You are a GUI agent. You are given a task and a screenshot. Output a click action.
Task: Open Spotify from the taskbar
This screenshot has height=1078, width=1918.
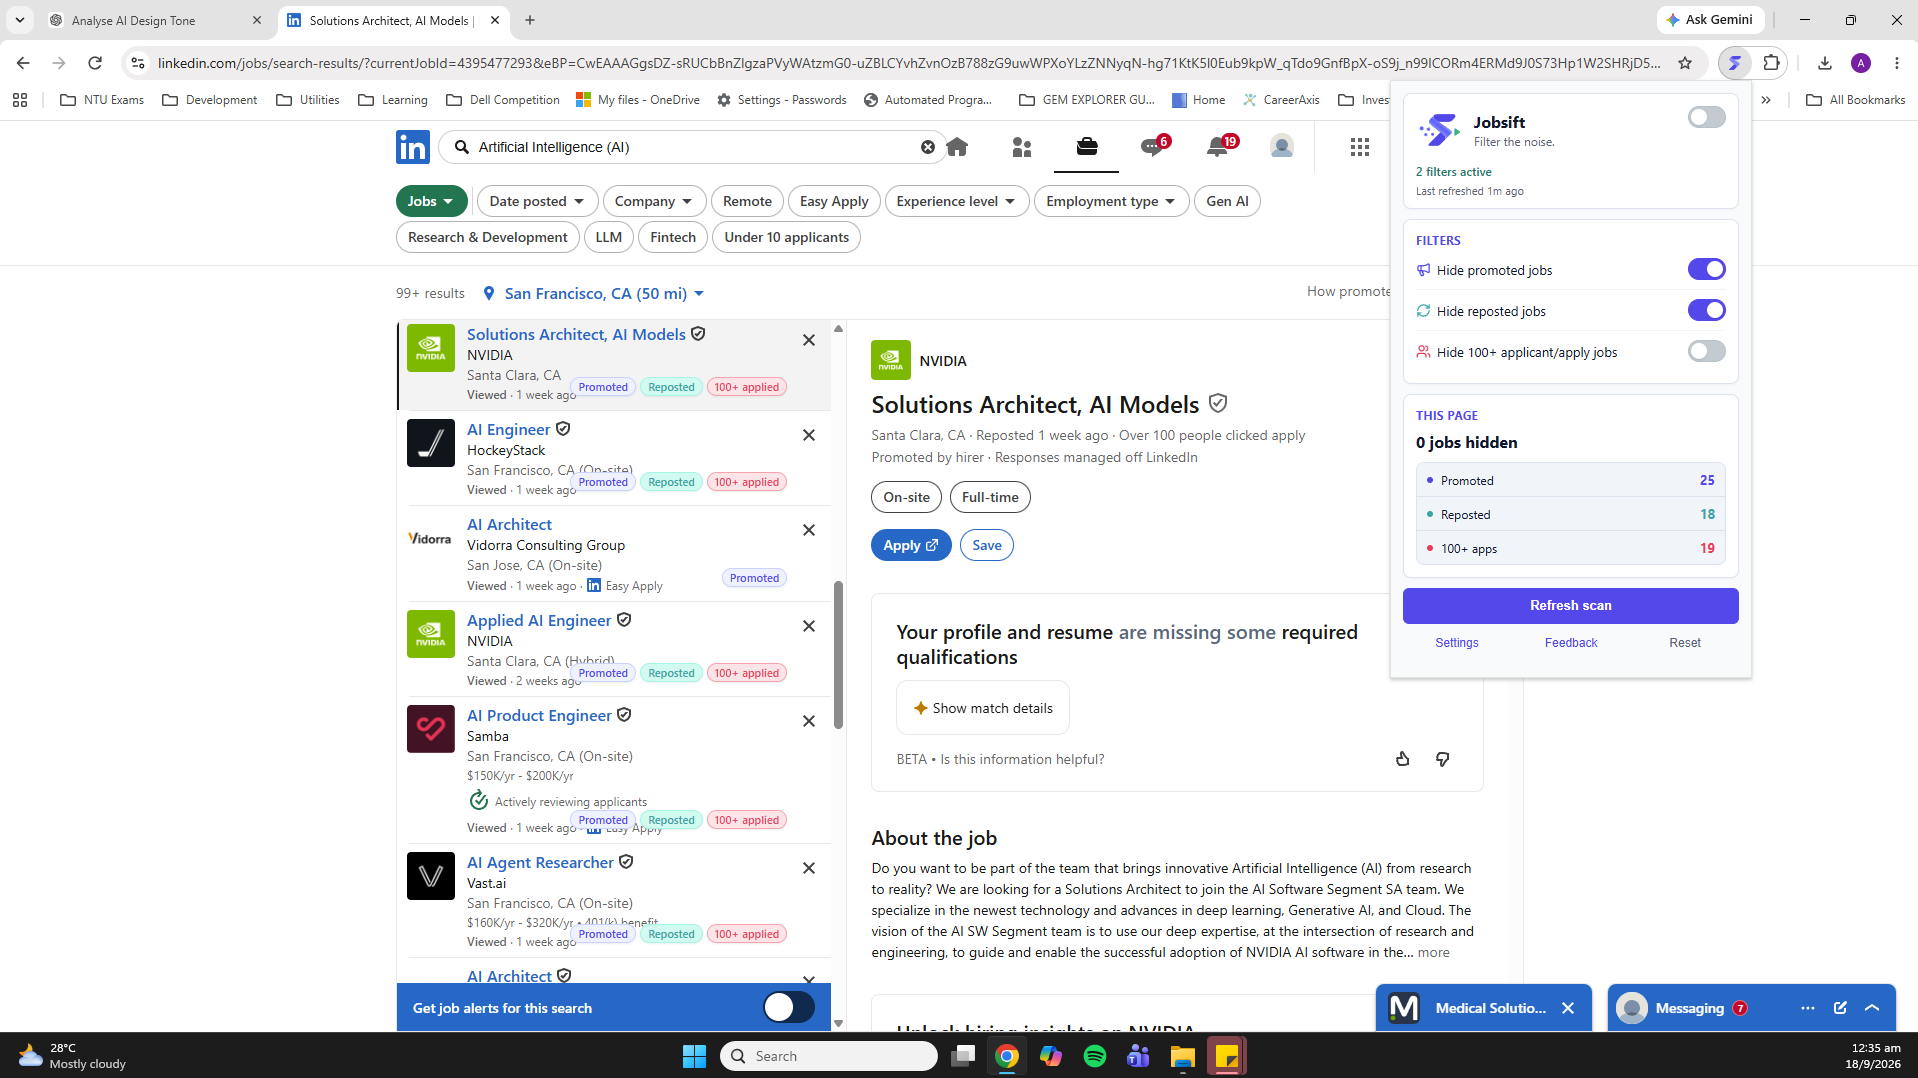1095,1056
